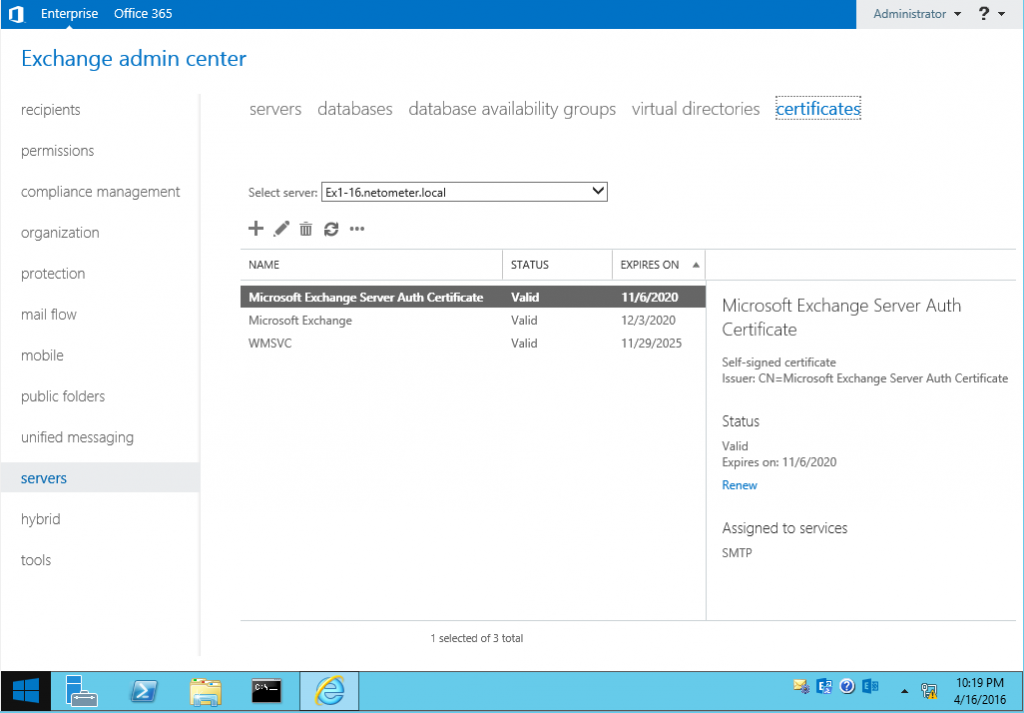Open the virtual directories tab
Screen dimensions: 1024x713
pos(695,108)
